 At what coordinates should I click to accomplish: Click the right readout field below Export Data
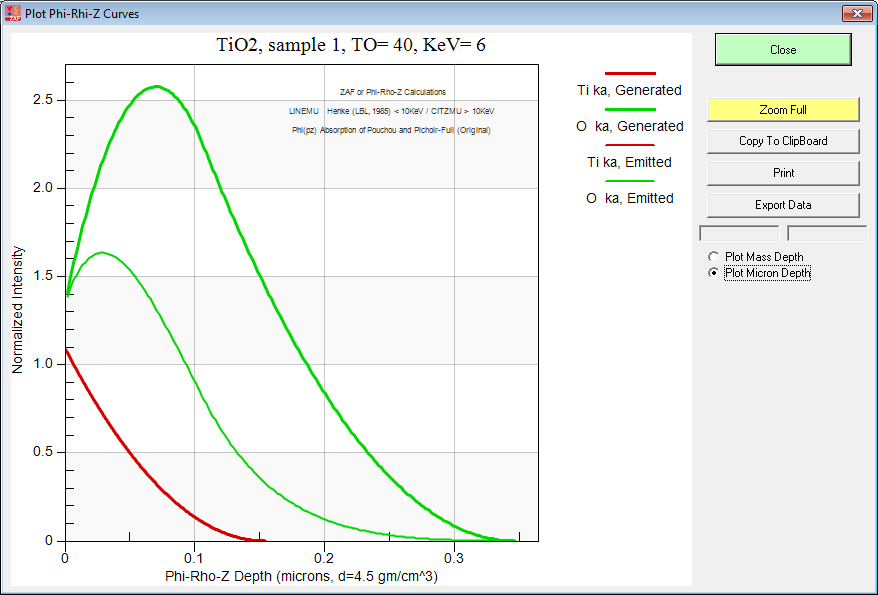tap(826, 234)
